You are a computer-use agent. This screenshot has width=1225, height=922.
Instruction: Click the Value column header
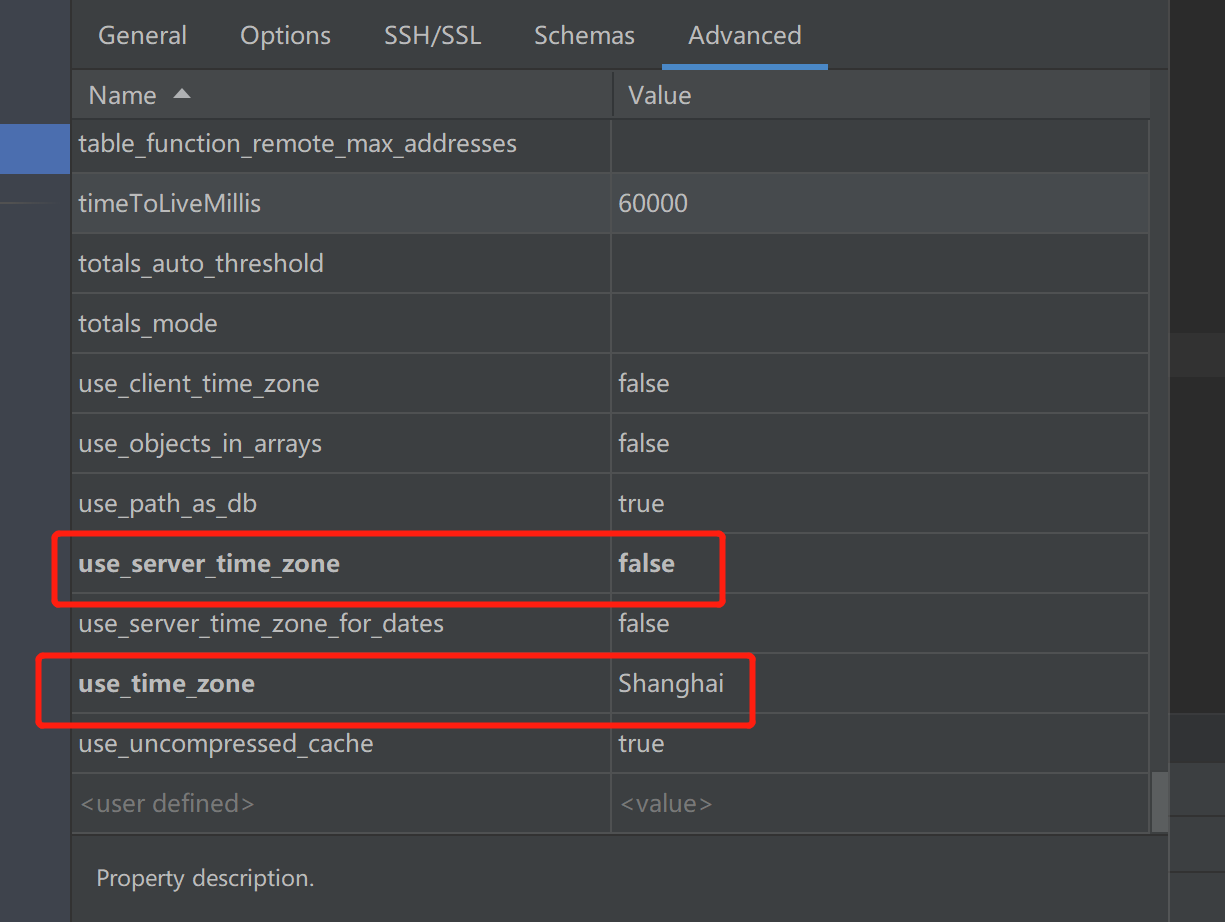(x=658, y=94)
